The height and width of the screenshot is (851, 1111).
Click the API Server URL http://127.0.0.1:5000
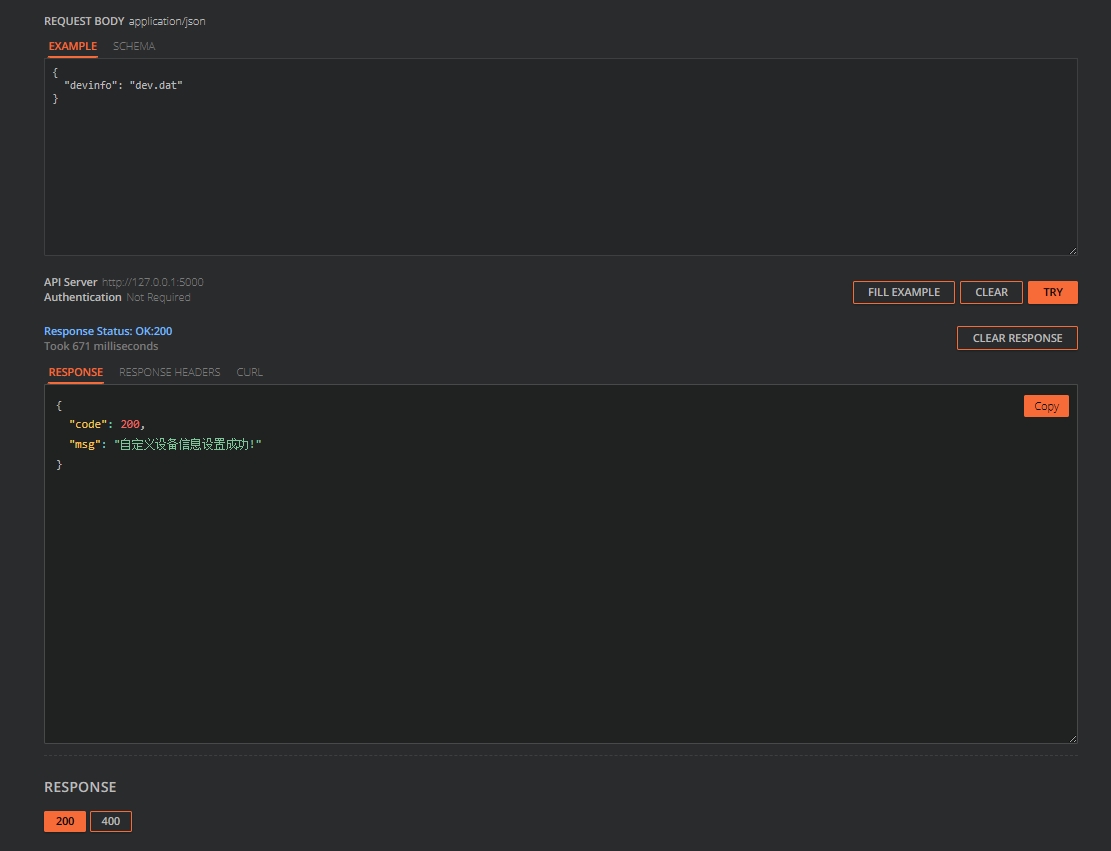[x=152, y=282]
